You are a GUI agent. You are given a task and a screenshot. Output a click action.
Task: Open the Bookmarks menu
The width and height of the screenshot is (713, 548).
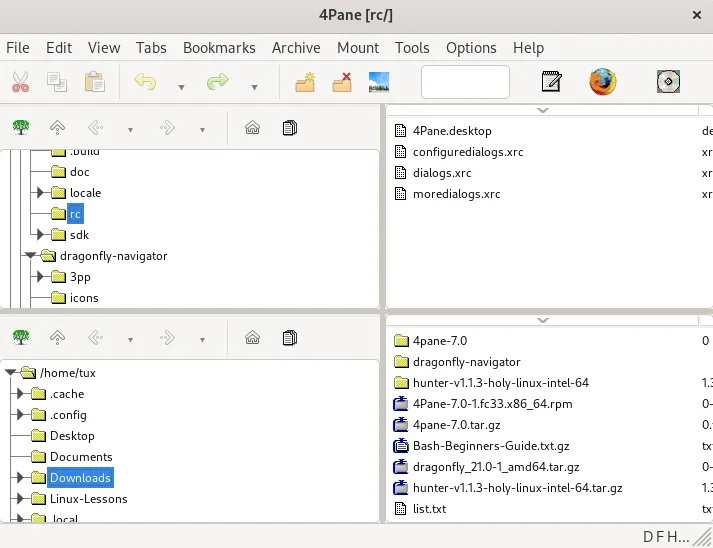219,48
